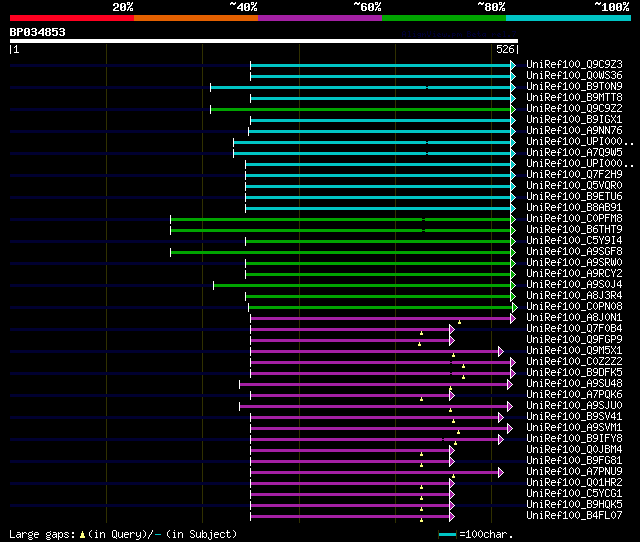640x542 pixels.
Task: Select the UniRef100_A7Q9W5 label
Action: click(x=574, y=153)
